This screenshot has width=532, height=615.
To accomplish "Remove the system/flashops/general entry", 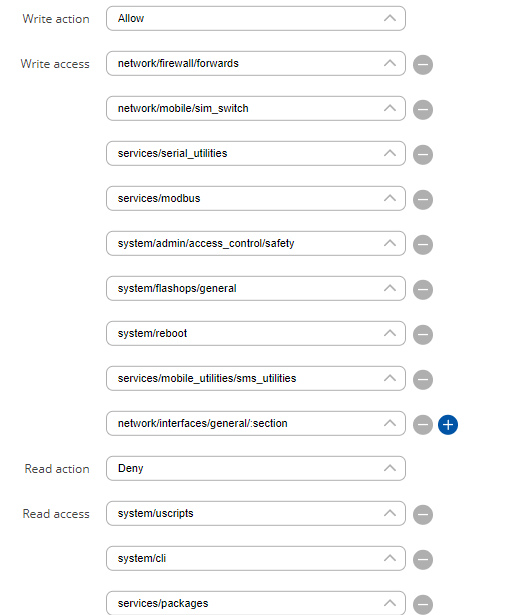I will (423, 289).
